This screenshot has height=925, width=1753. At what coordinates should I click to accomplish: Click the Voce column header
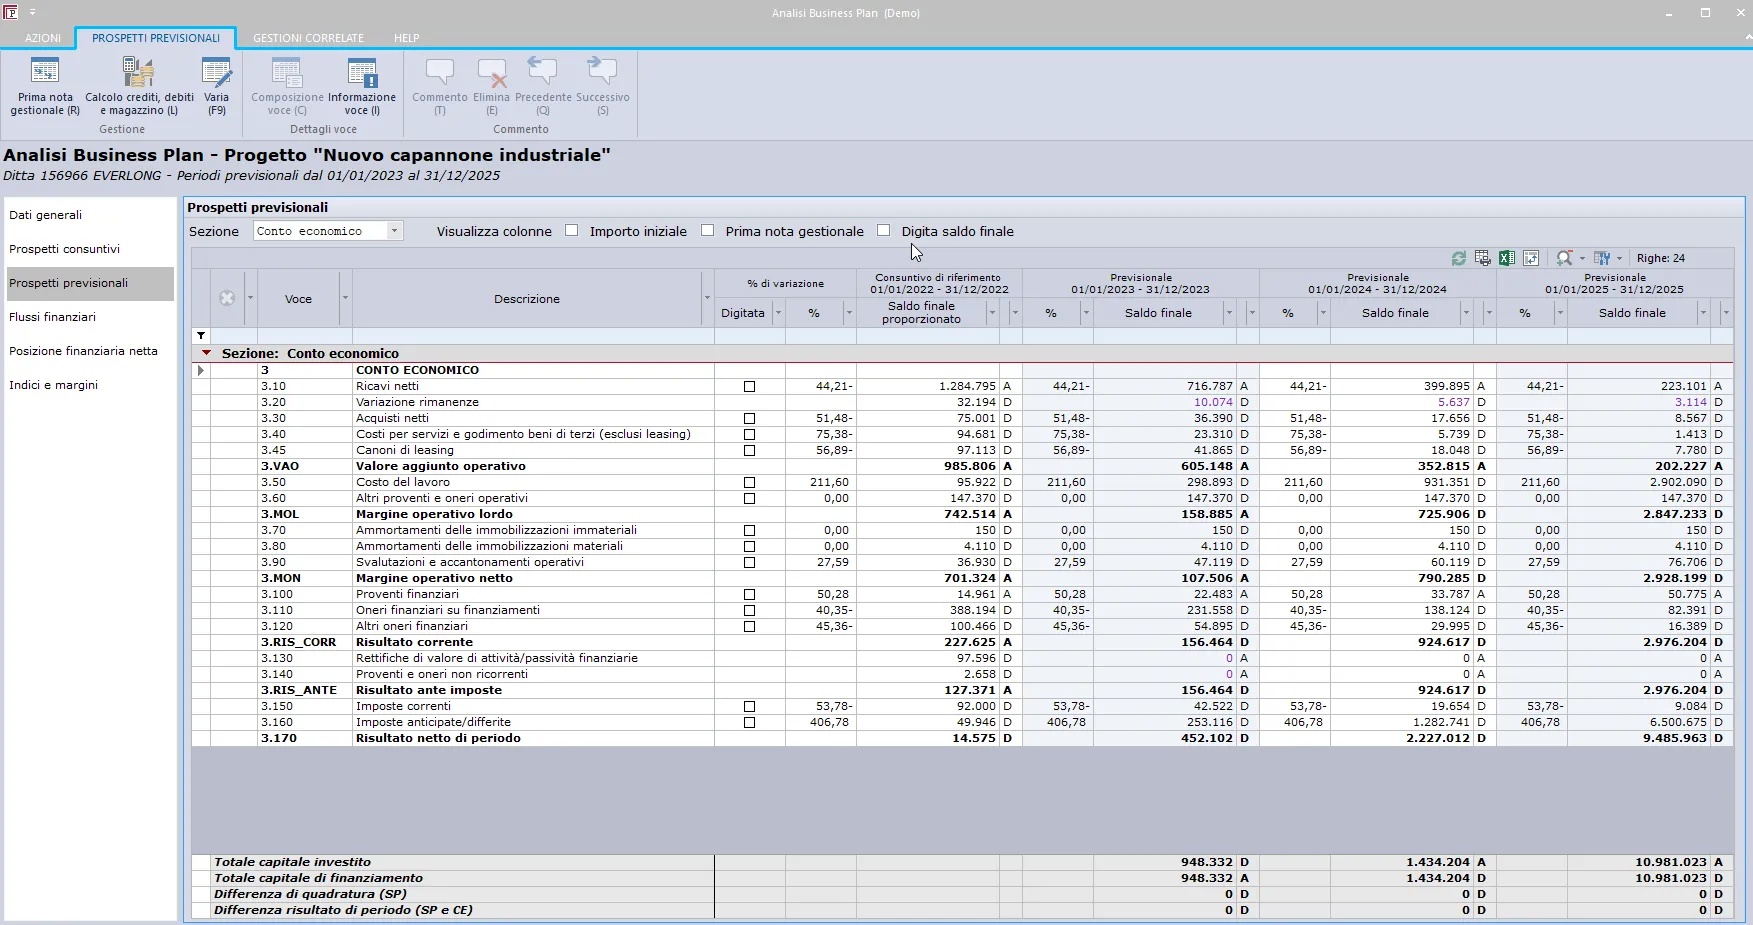[298, 299]
